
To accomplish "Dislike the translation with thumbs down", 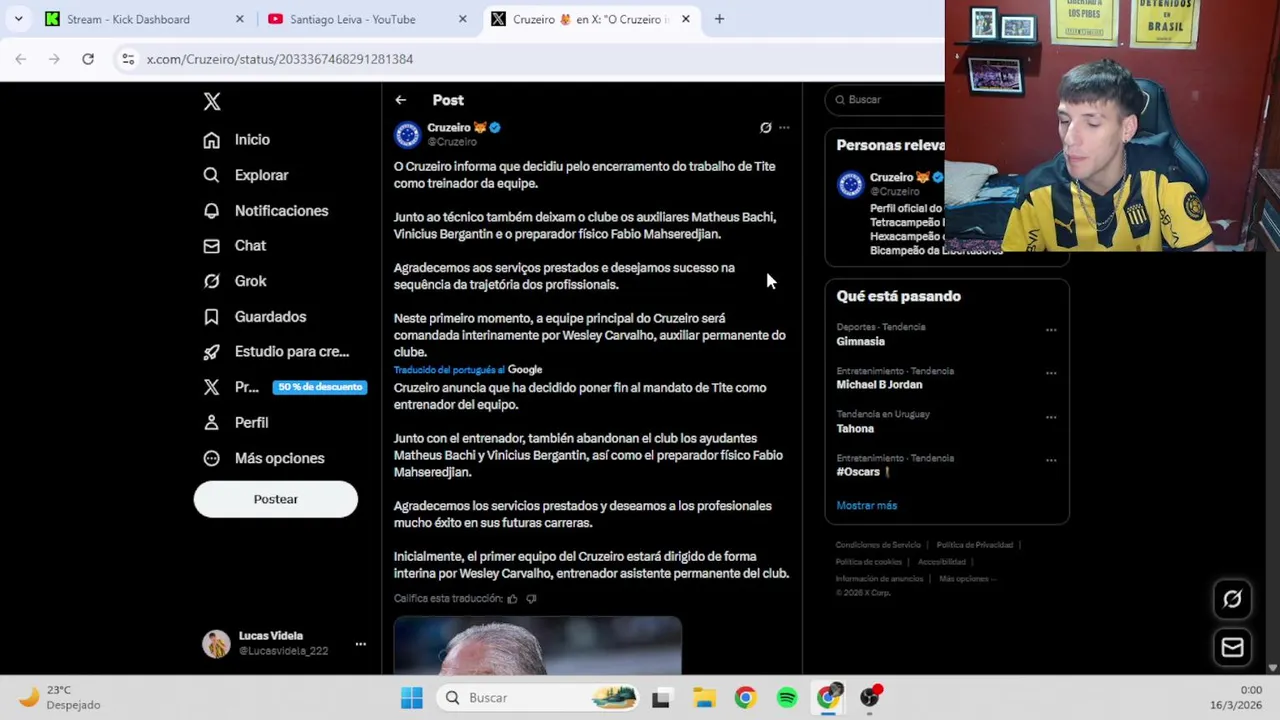I will (x=531, y=599).
